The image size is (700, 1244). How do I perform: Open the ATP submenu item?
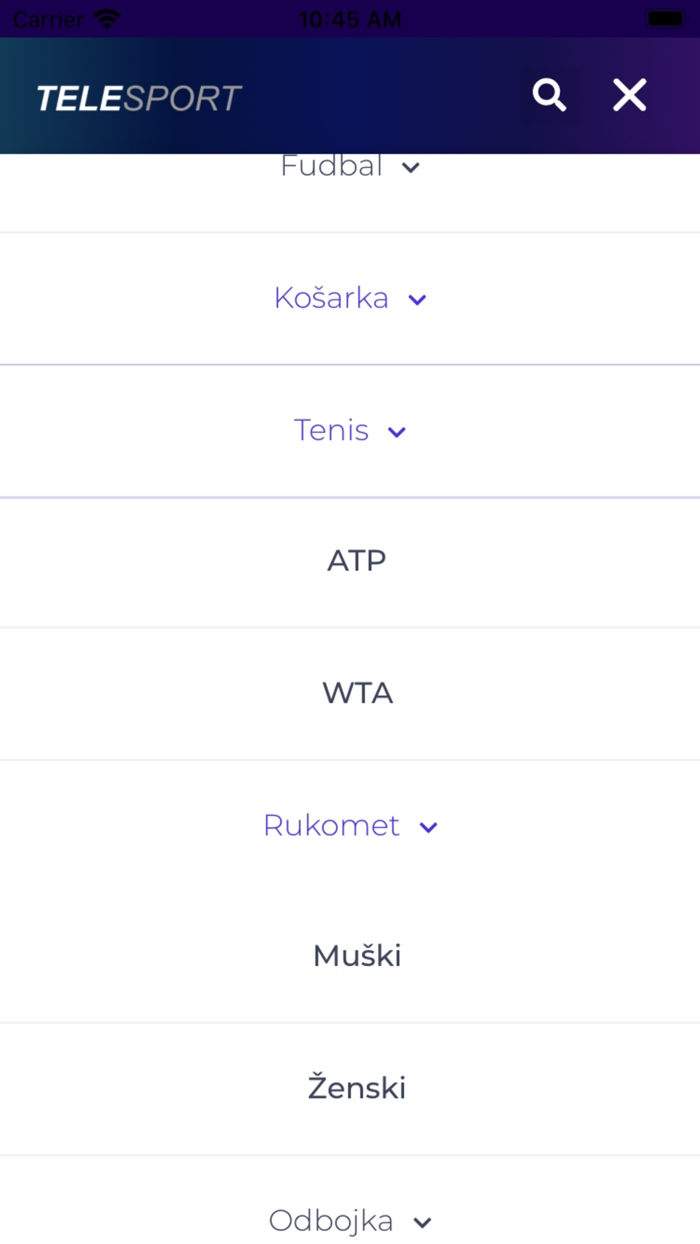click(x=357, y=561)
